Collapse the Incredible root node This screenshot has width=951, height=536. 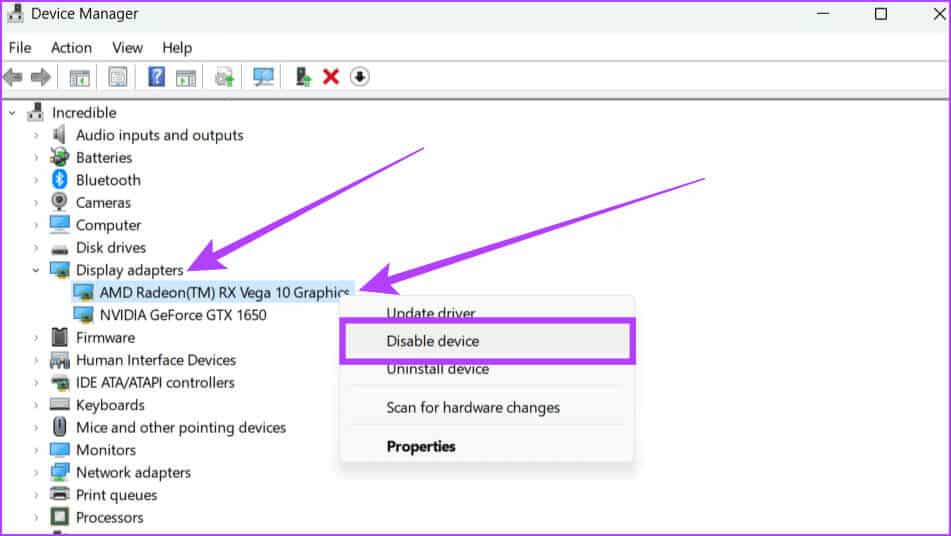coord(12,113)
